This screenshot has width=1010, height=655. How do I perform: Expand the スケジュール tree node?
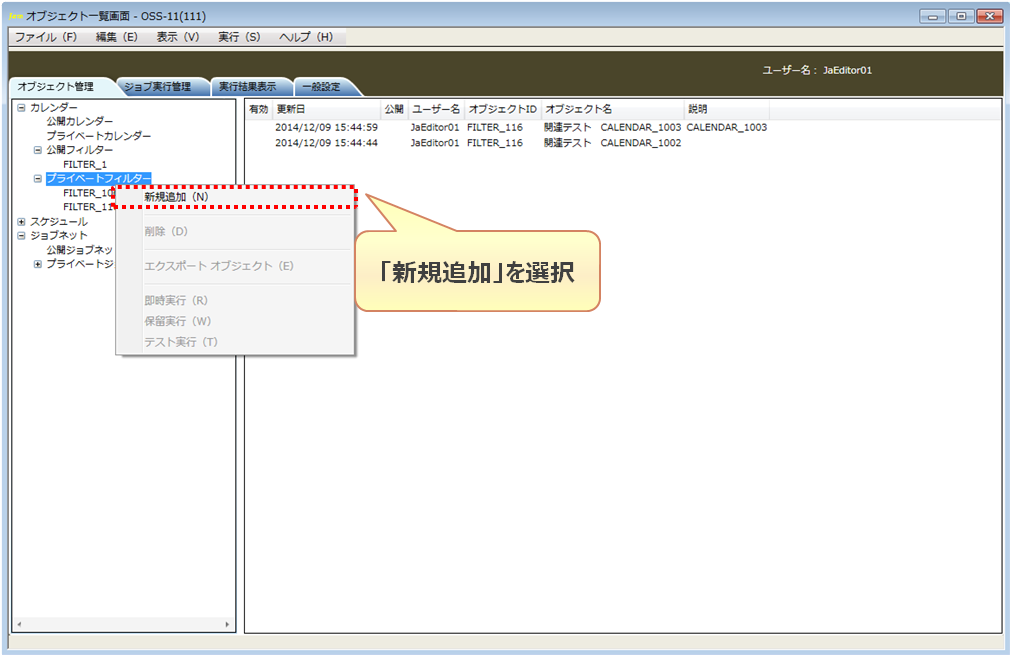[x=21, y=222]
